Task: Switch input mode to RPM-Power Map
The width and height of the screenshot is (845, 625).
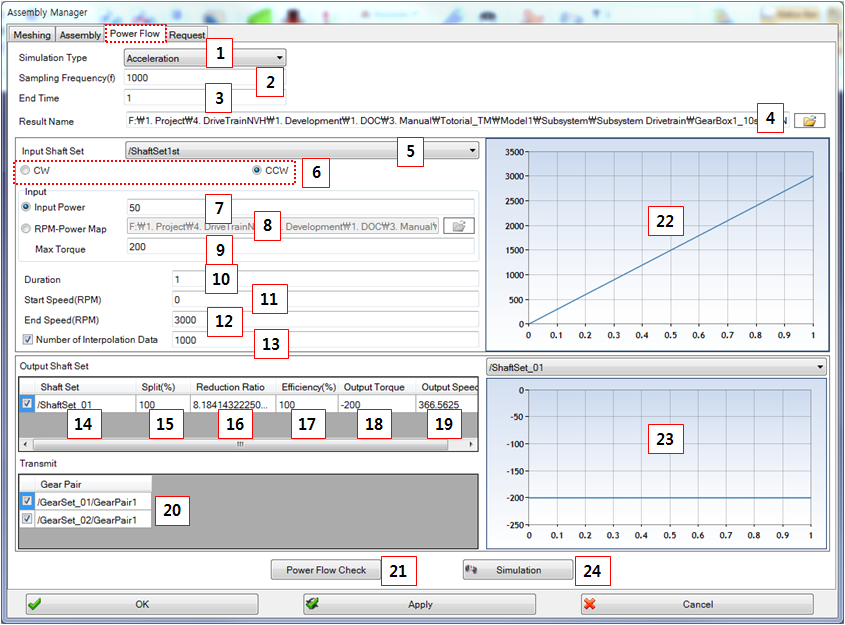Action: click(x=24, y=226)
